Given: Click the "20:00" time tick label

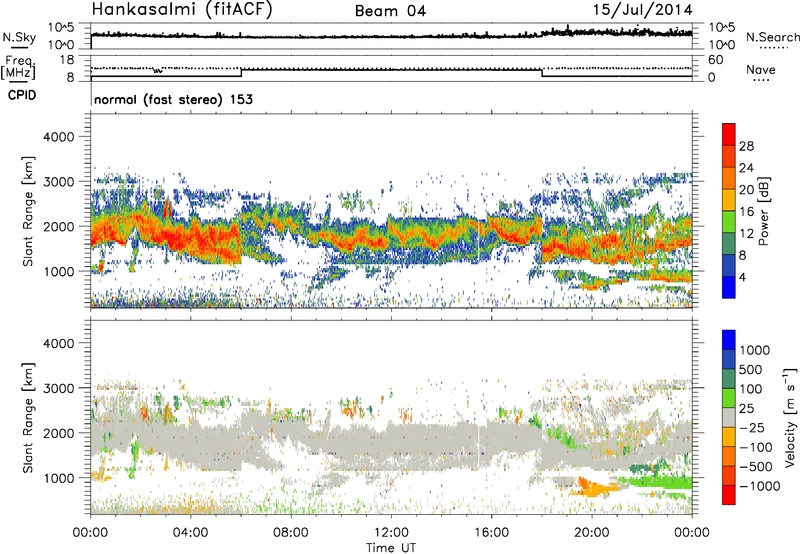Looking at the screenshot, I should tap(592, 533).
